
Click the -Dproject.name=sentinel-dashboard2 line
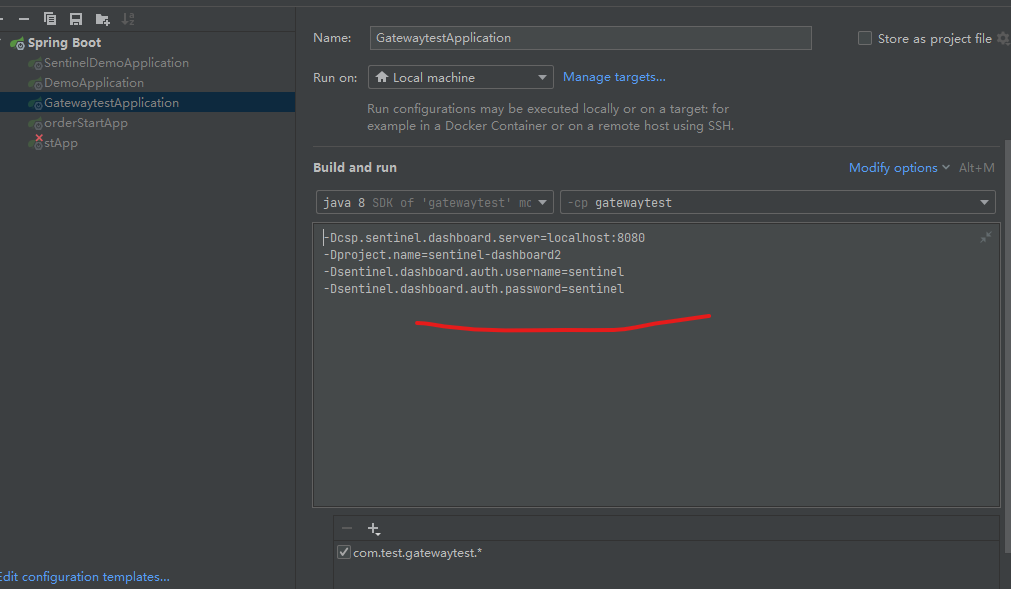pos(442,255)
